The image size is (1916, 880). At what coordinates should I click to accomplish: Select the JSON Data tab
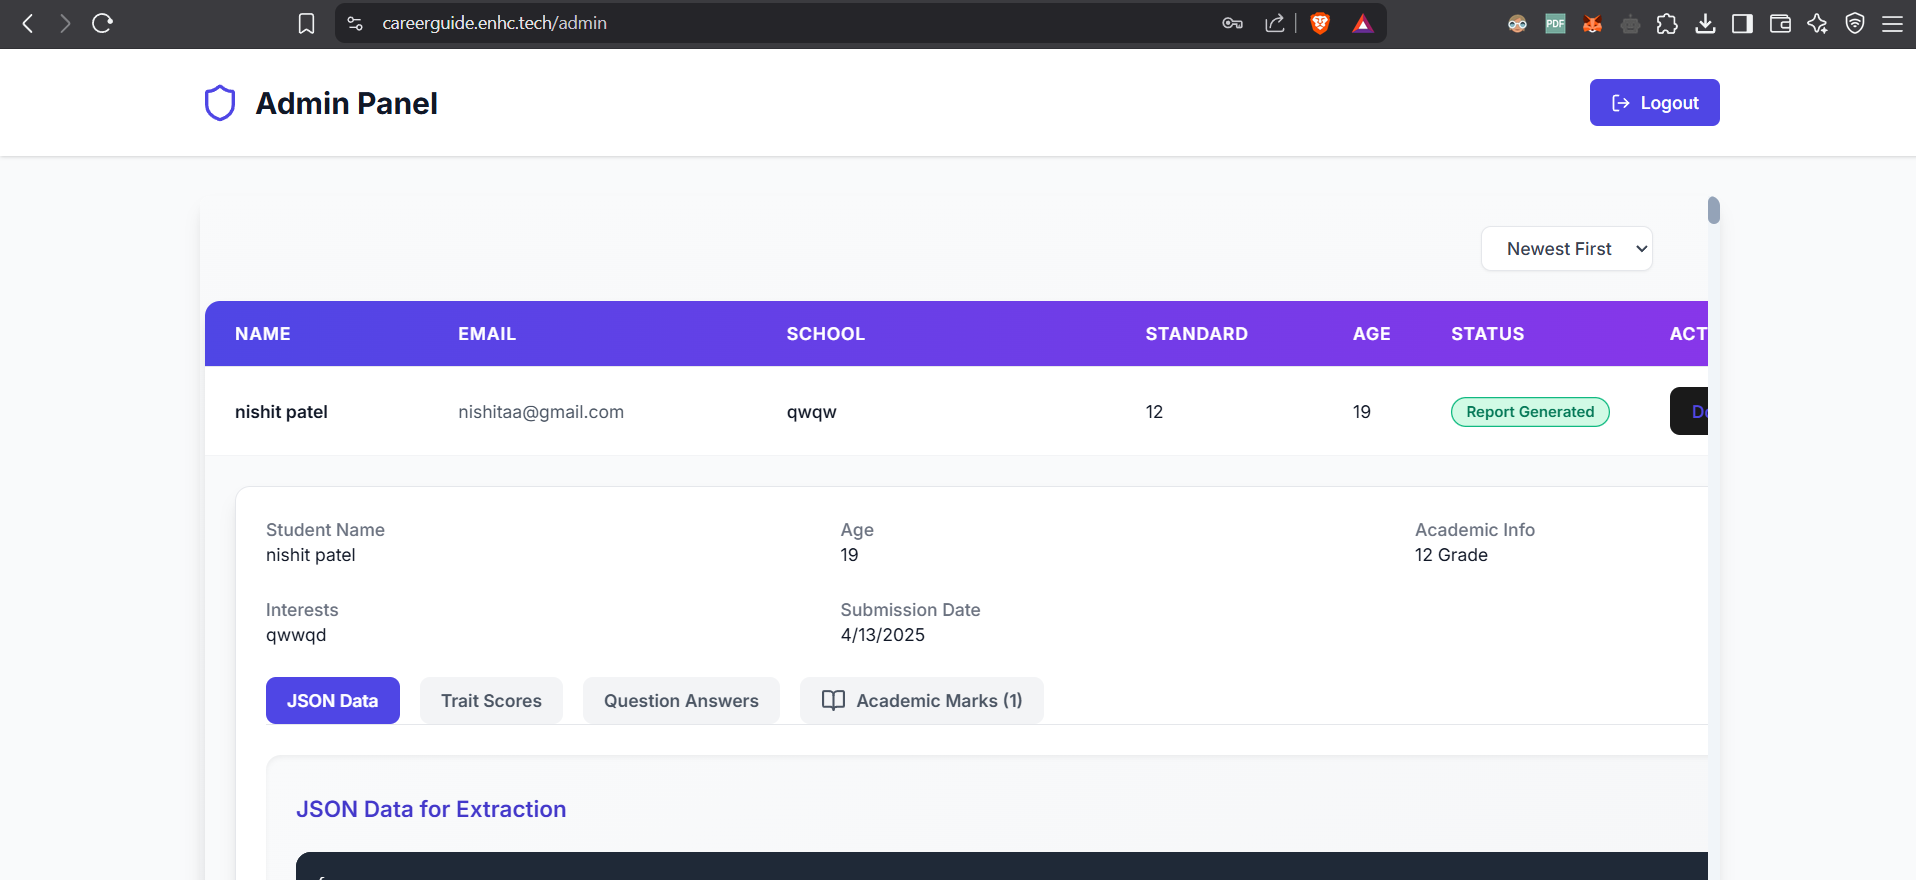tap(332, 701)
